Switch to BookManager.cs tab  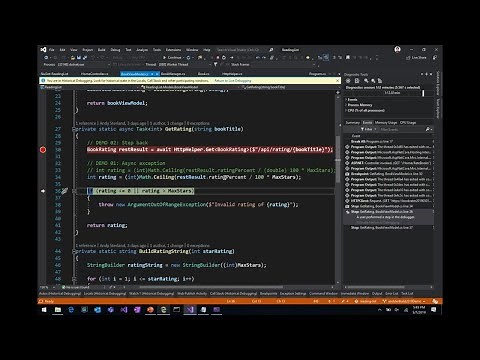pos(173,74)
